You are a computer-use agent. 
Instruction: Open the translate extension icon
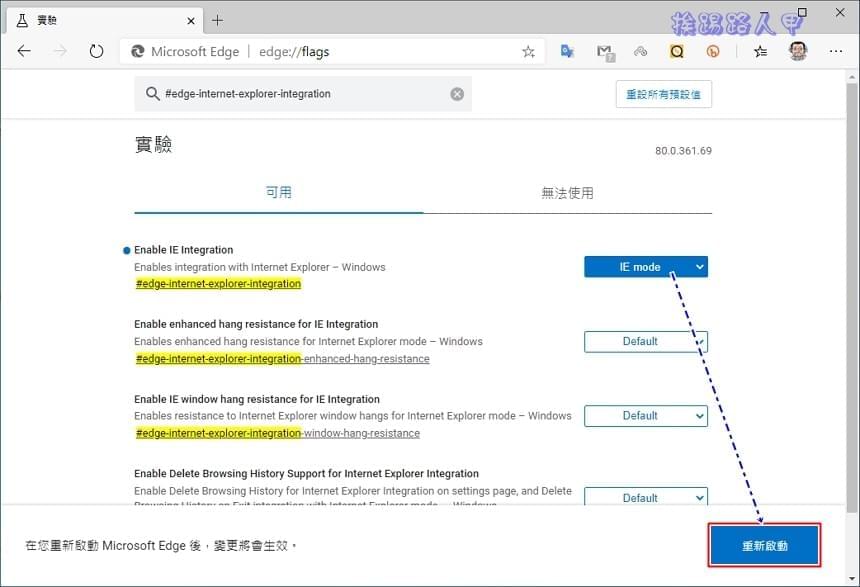coord(567,52)
